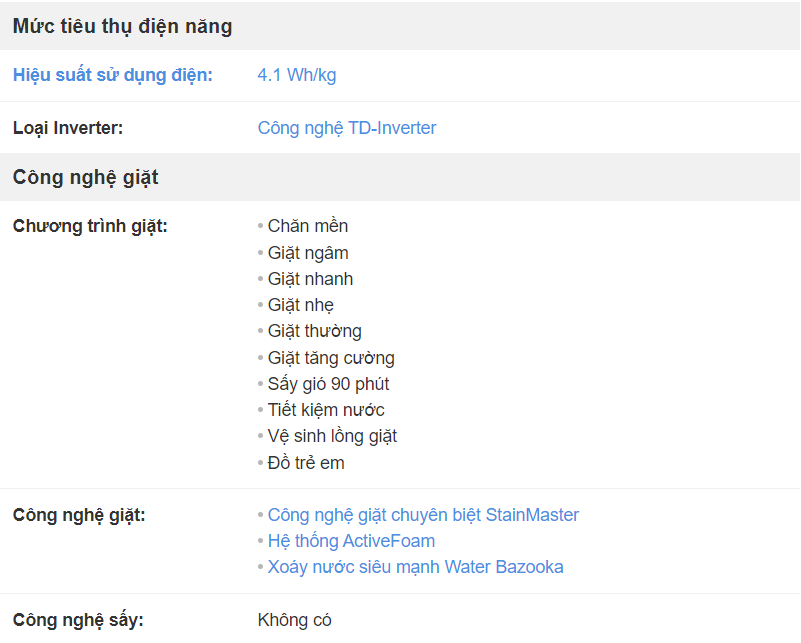Viewport: 801px width, 643px height.
Task: Click the Giặt nhanh list item
Action: pos(310,279)
